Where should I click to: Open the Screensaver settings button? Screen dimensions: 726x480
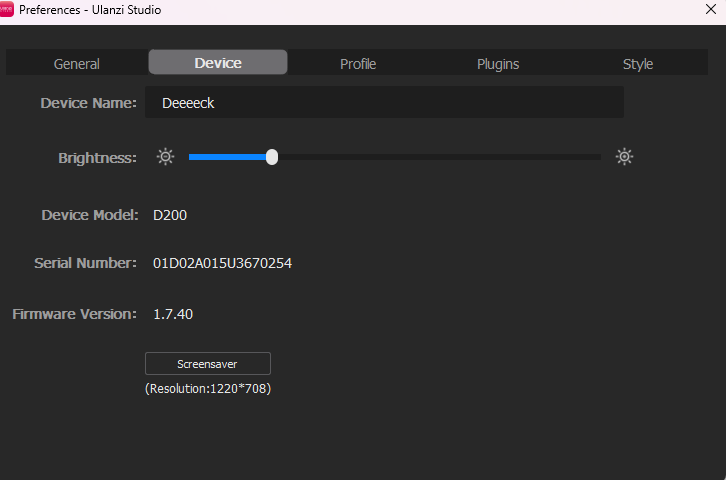tap(208, 364)
